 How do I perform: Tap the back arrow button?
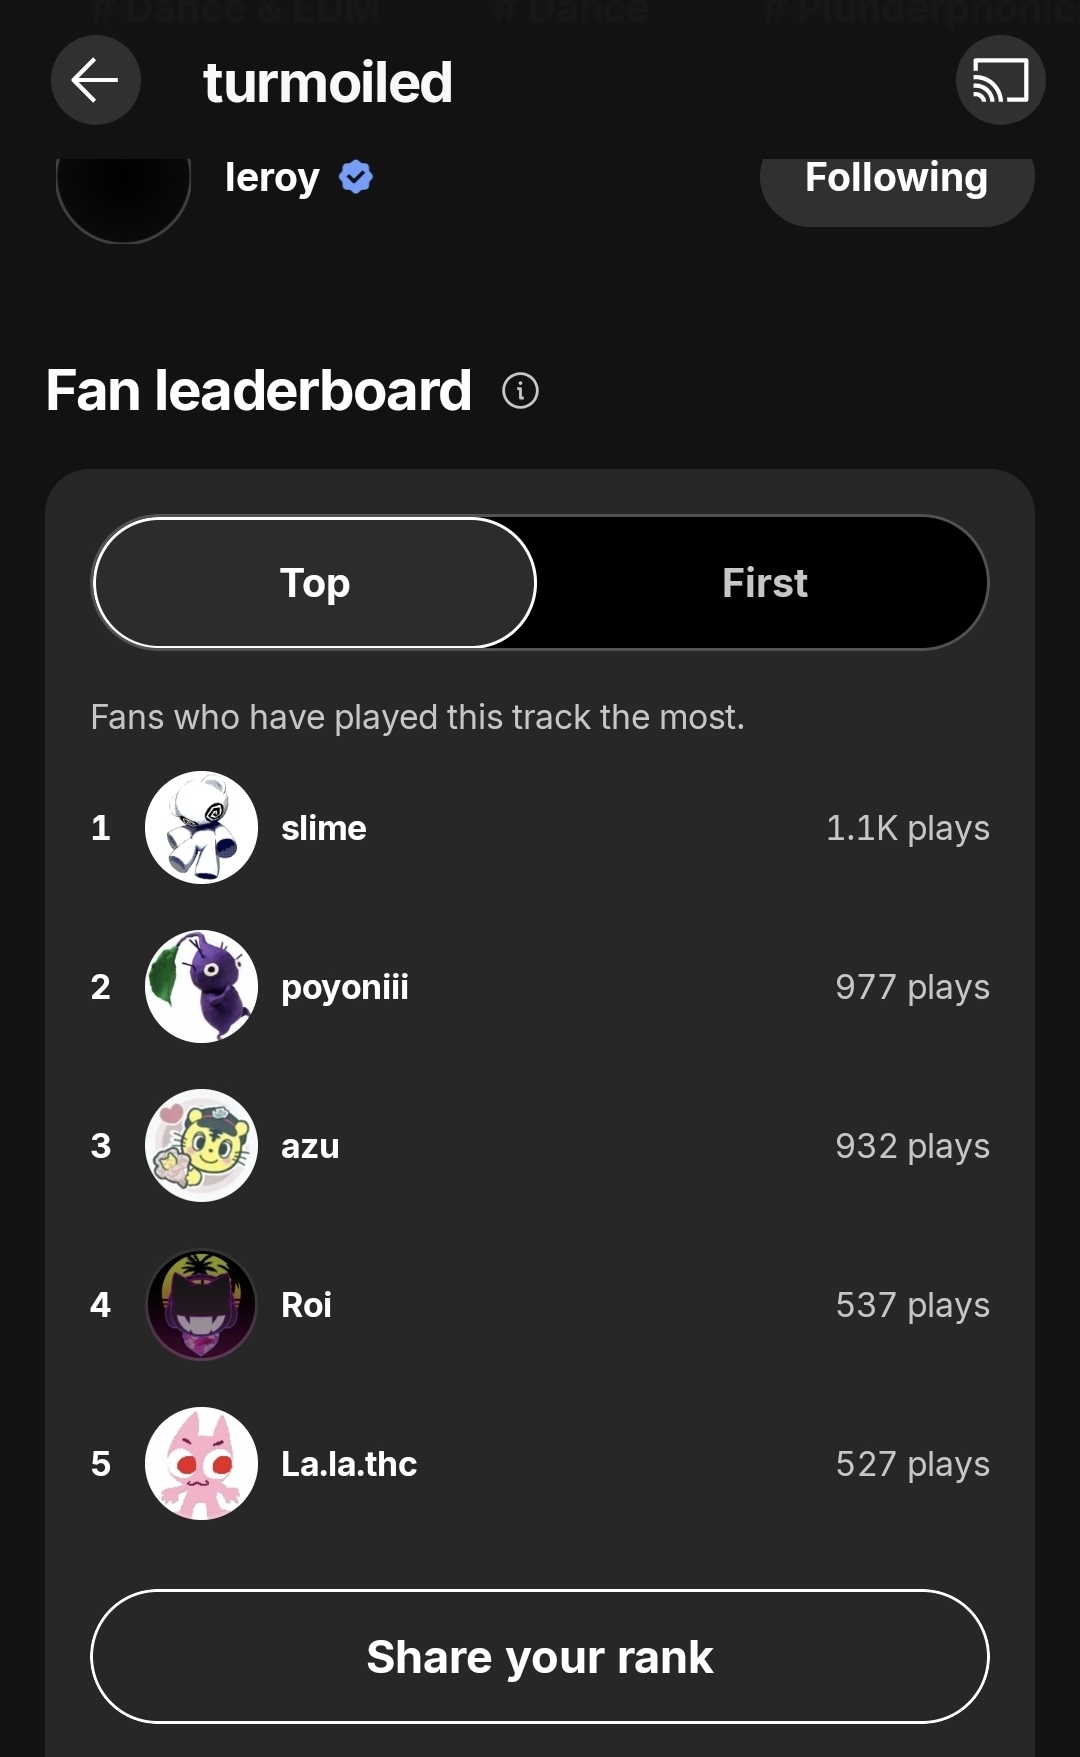tap(96, 81)
